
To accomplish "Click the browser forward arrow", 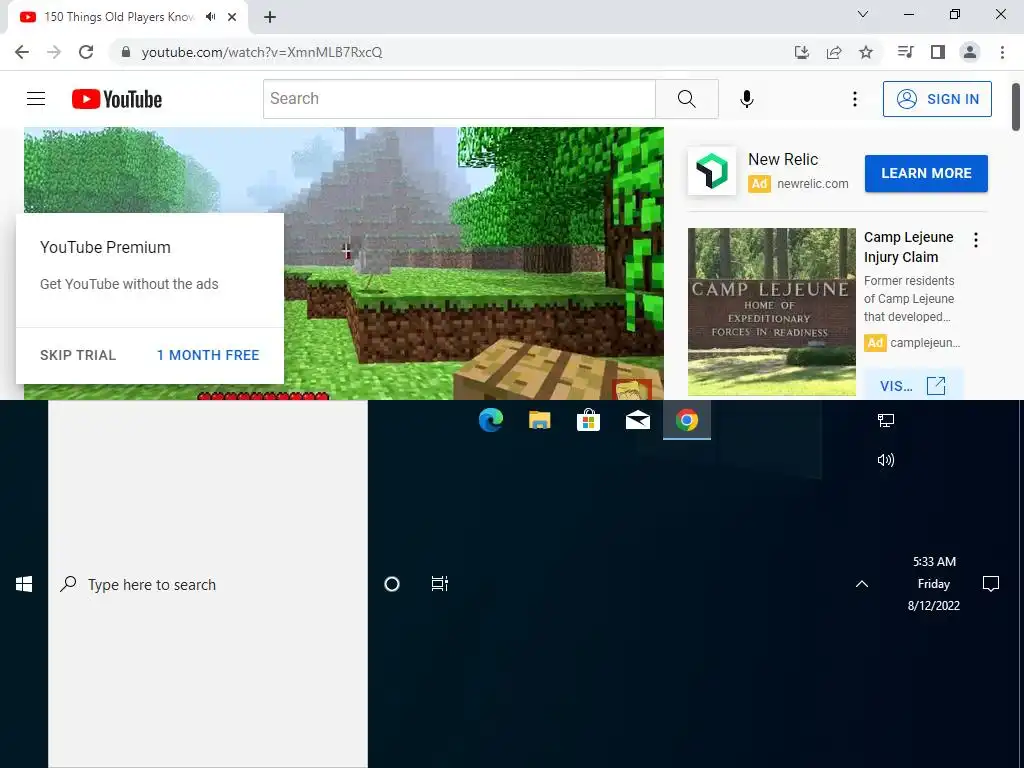I will point(54,52).
